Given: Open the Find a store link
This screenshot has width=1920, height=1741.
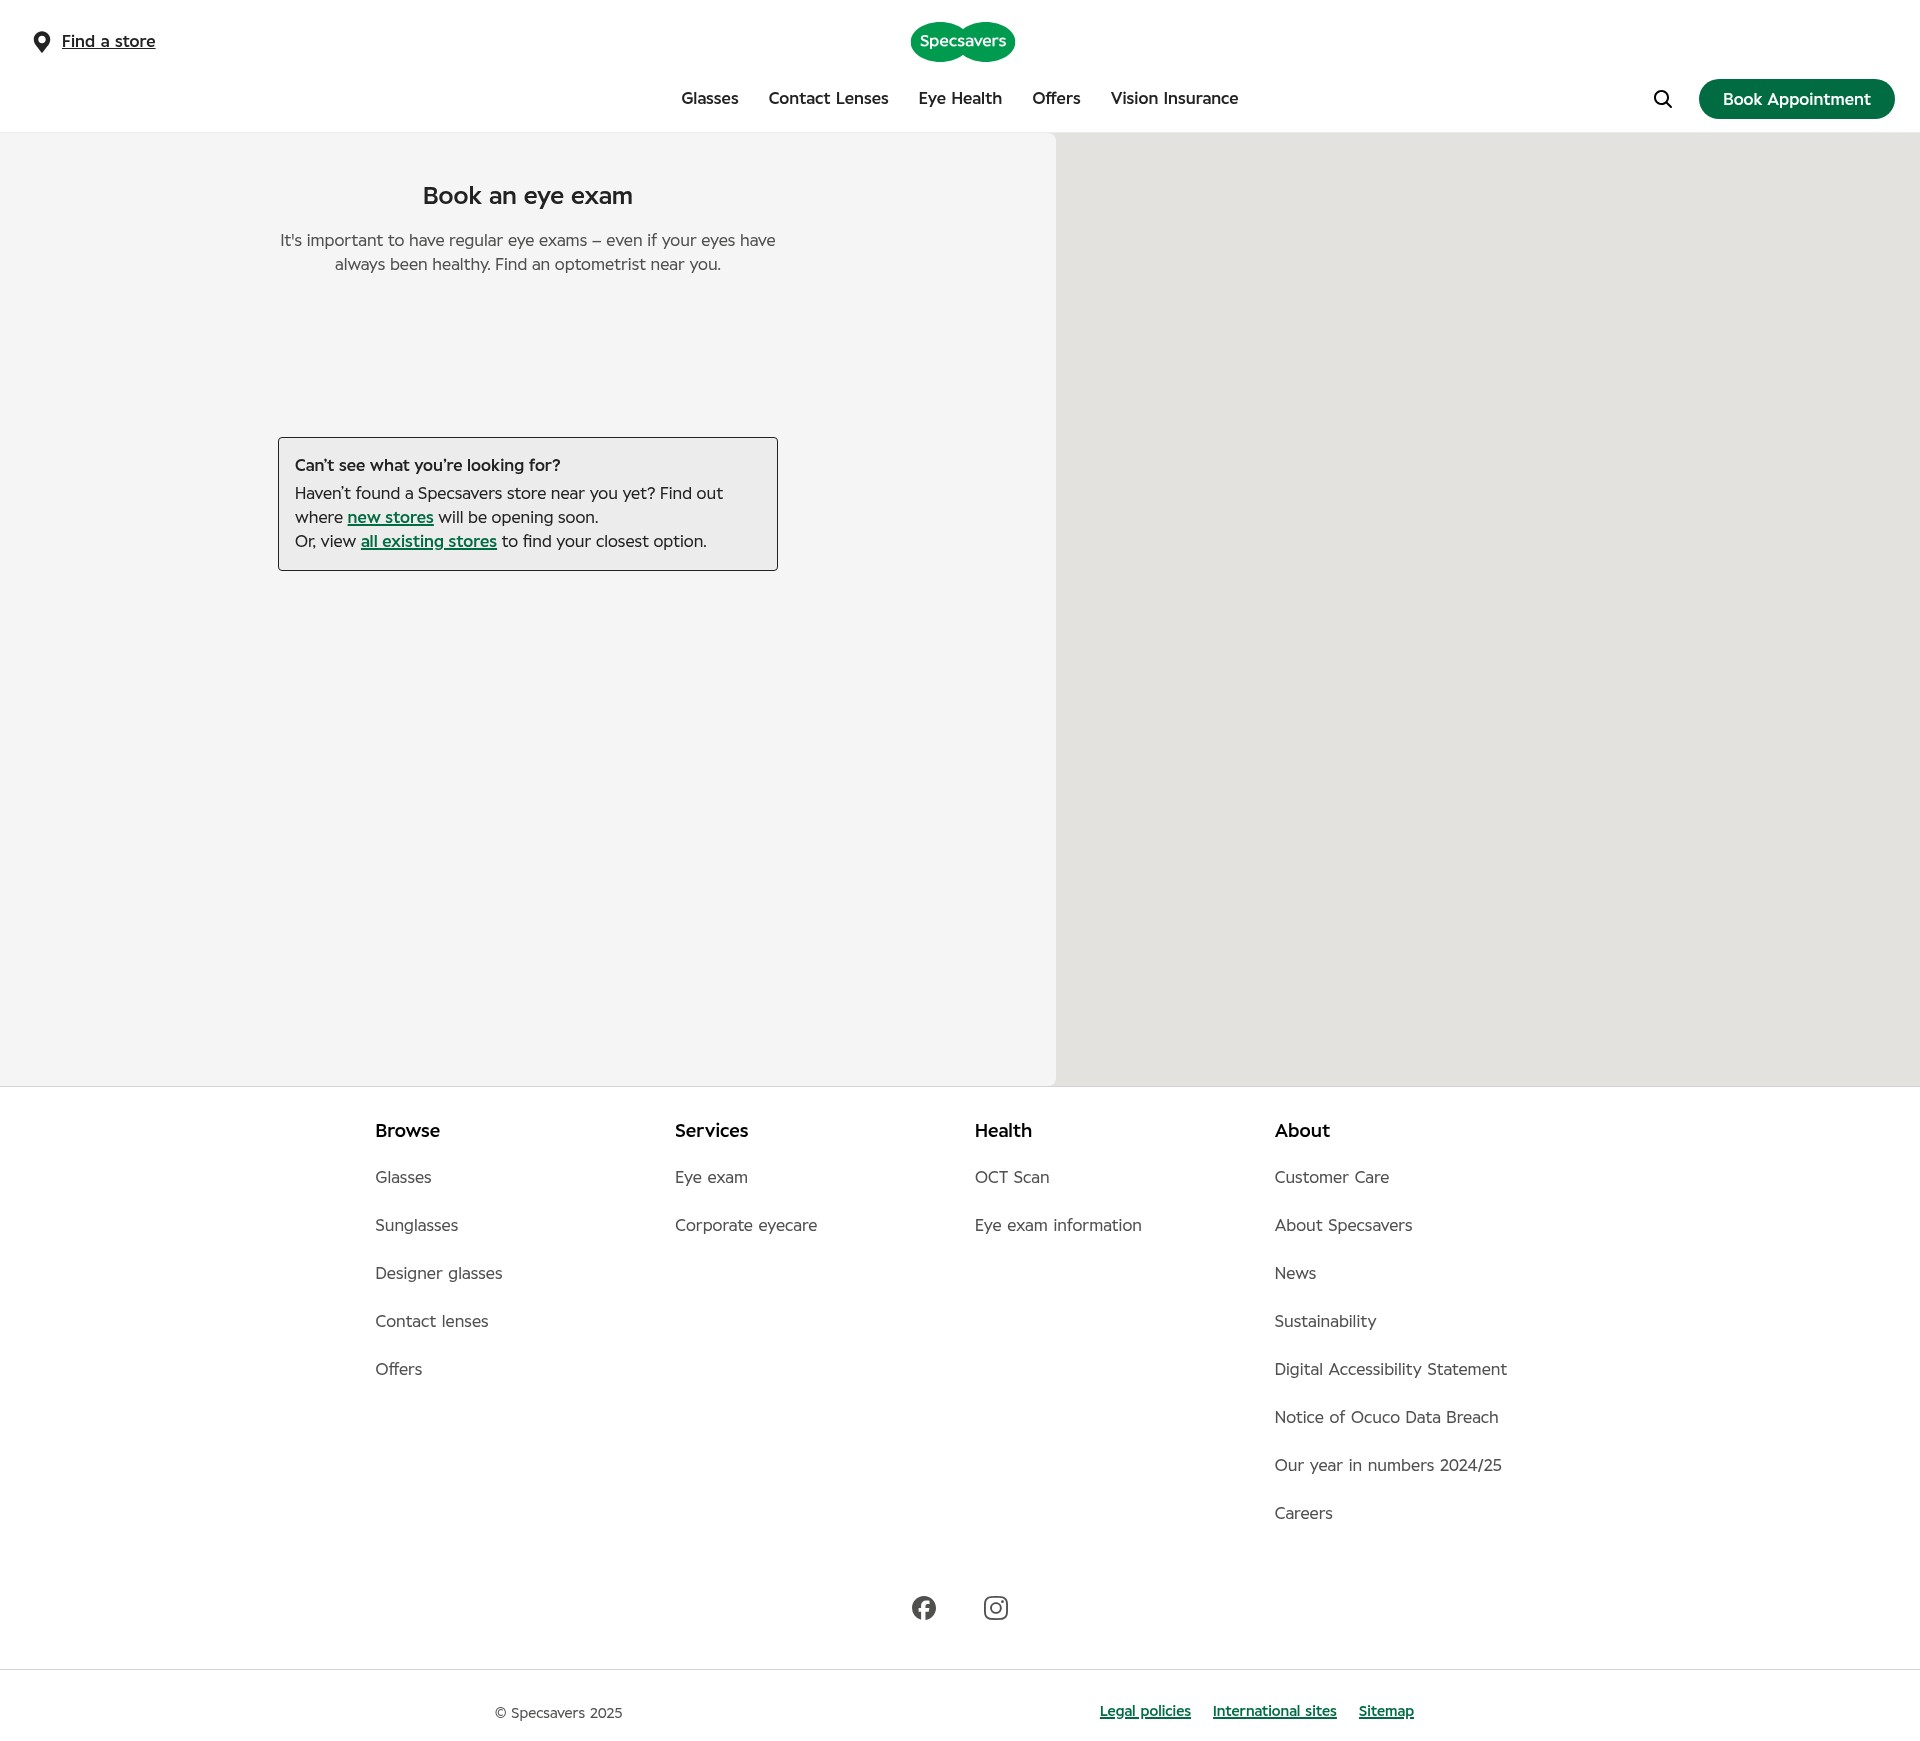Looking at the screenshot, I should [108, 41].
